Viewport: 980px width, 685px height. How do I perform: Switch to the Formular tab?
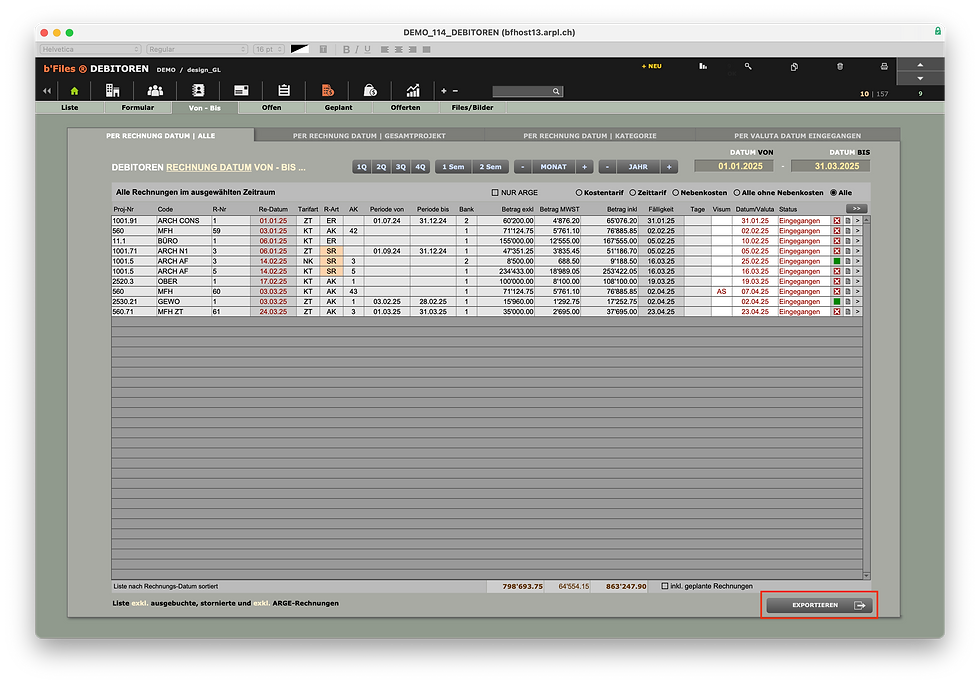pos(138,108)
